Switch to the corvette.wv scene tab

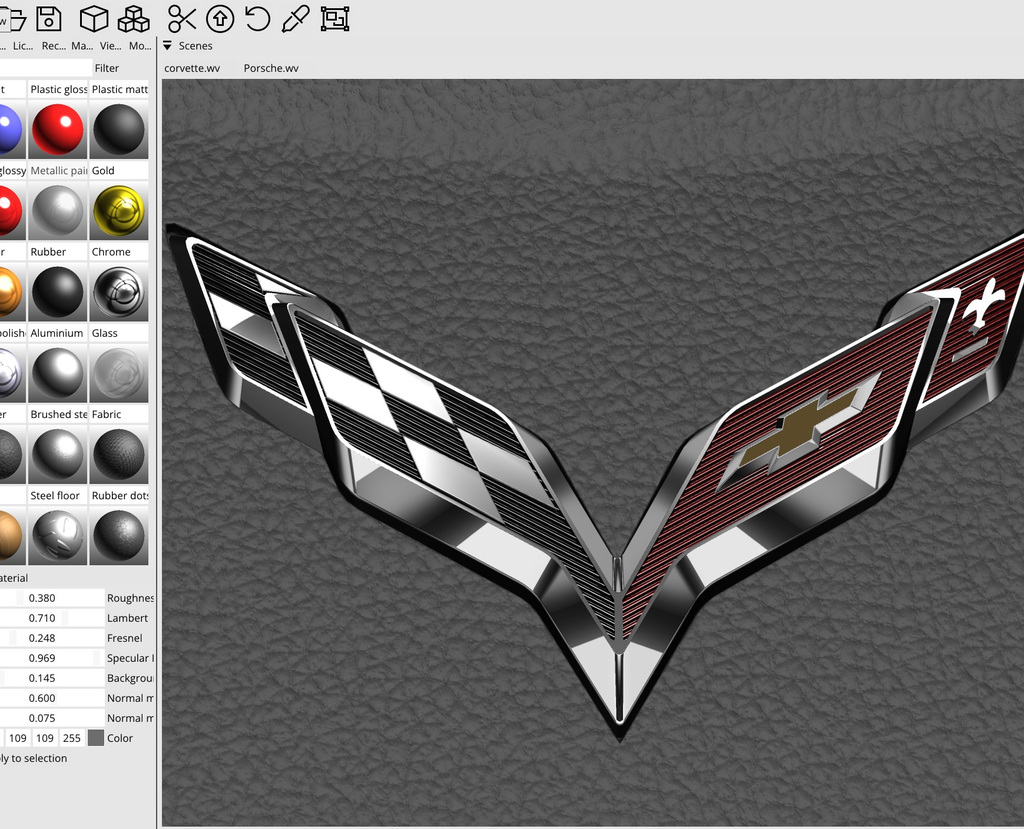coord(192,68)
